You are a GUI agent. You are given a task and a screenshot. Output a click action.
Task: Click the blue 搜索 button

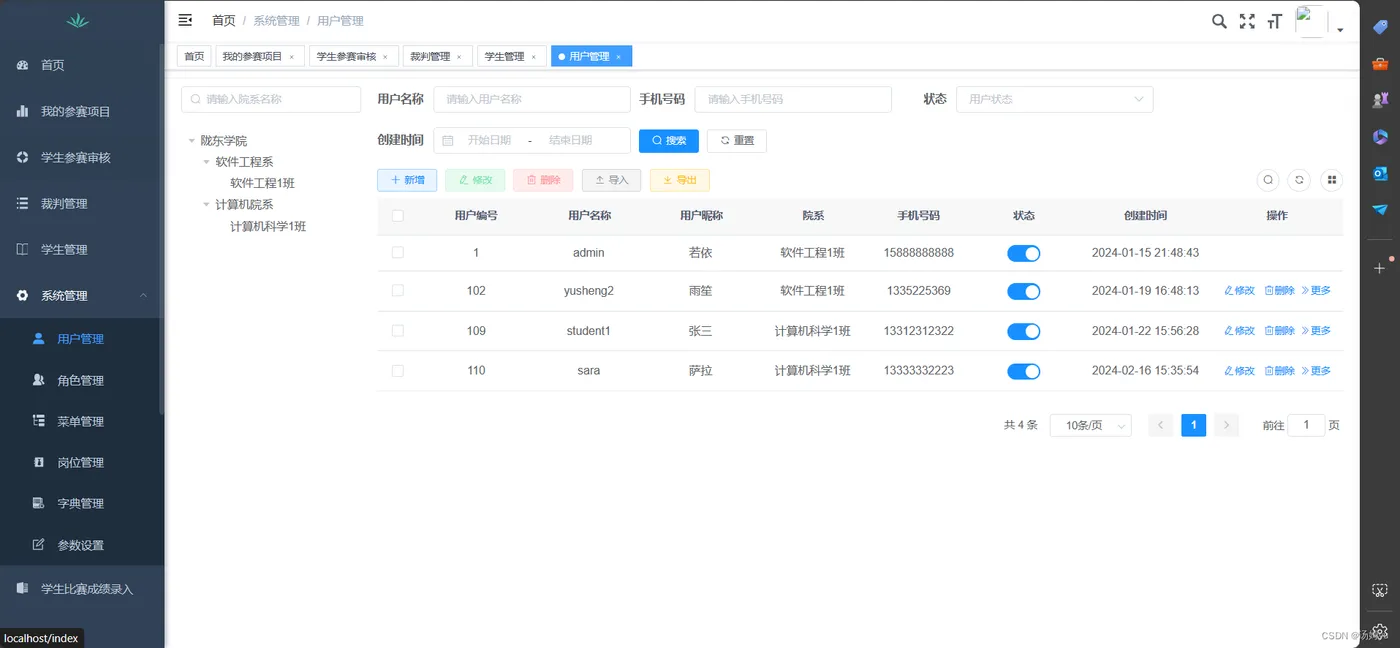(668, 140)
